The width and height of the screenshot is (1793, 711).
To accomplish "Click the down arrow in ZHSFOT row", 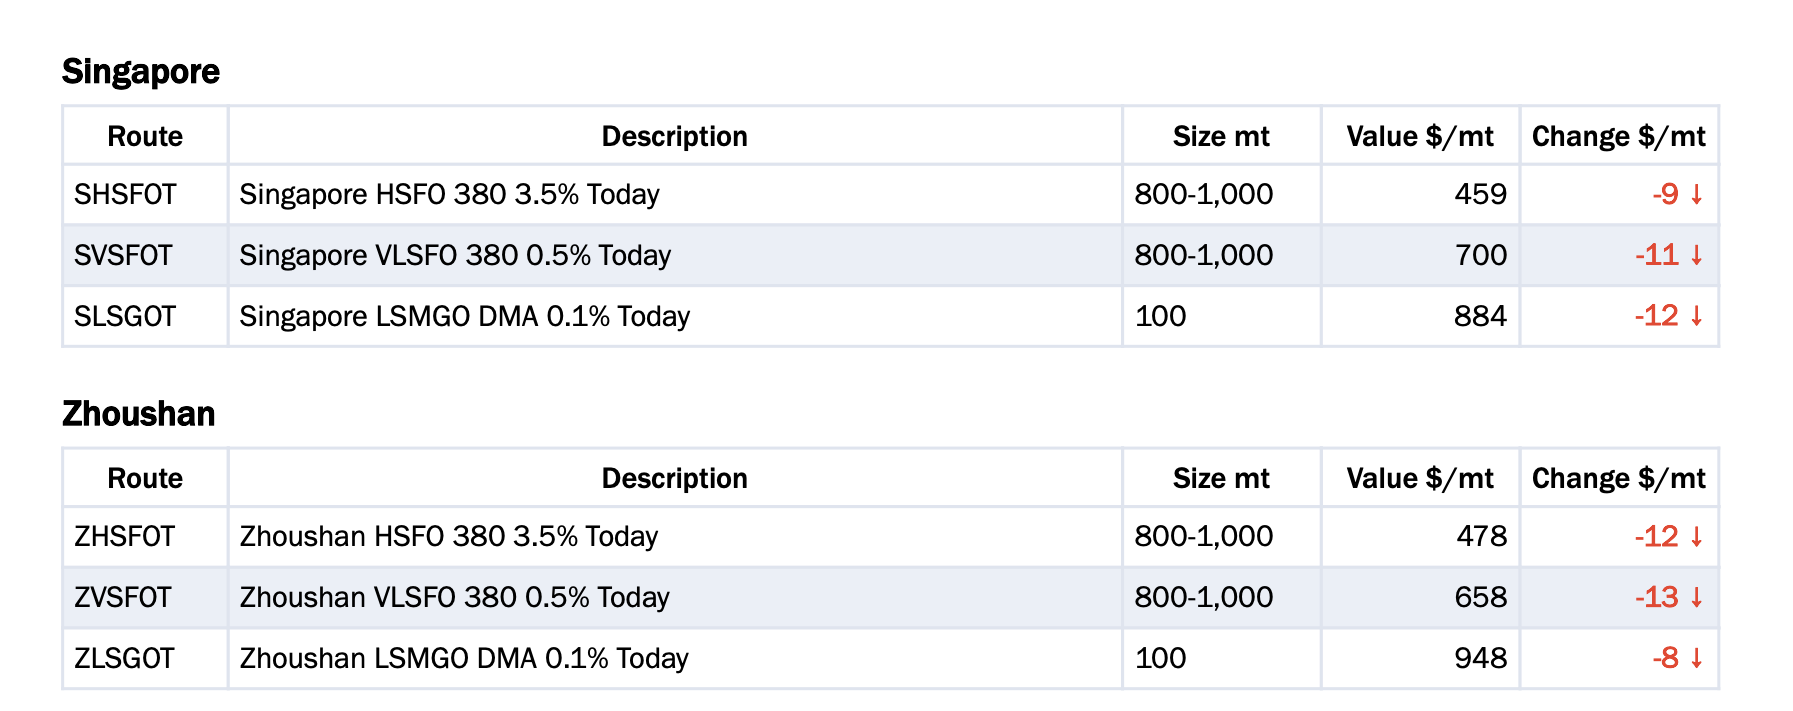I will click(x=1696, y=537).
